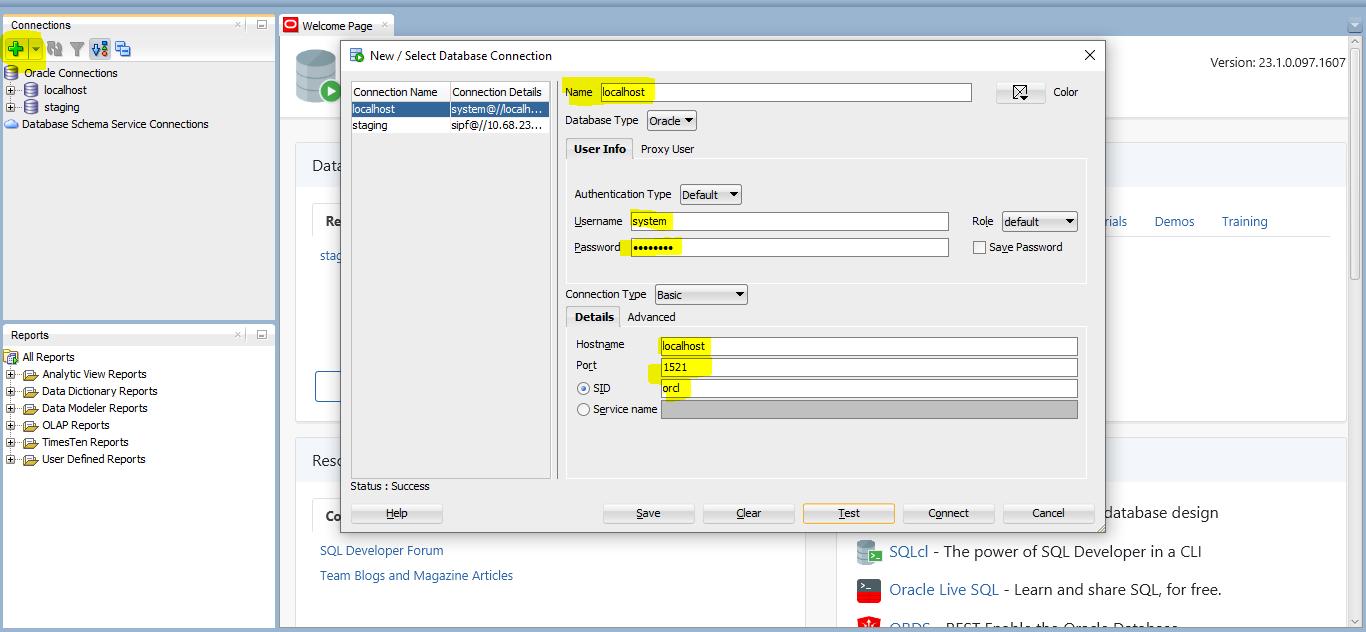Click the connection Name input field

[784, 92]
